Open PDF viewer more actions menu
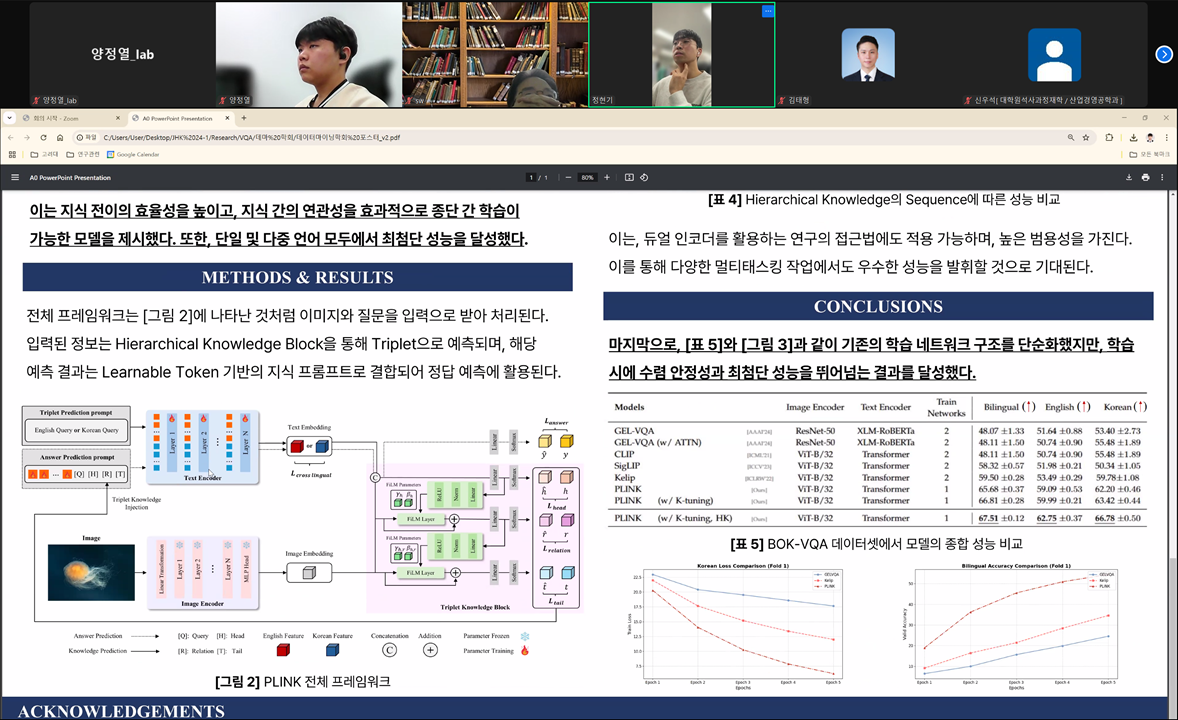Image resolution: width=1178 pixels, height=720 pixels. coord(1162,177)
